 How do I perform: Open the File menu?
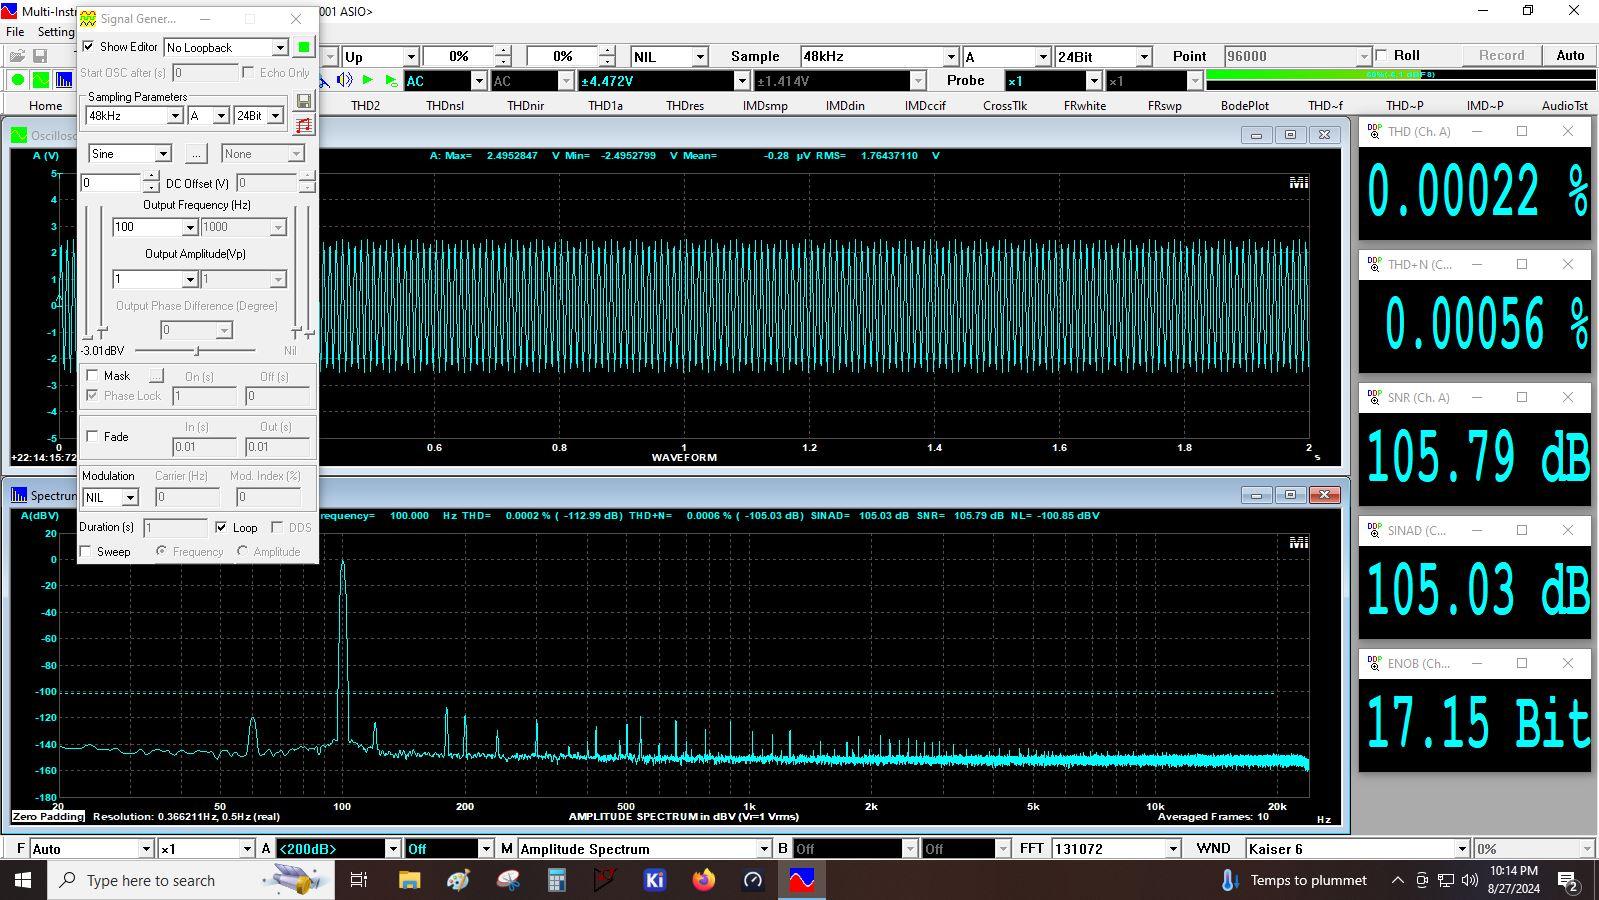click(15, 32)
